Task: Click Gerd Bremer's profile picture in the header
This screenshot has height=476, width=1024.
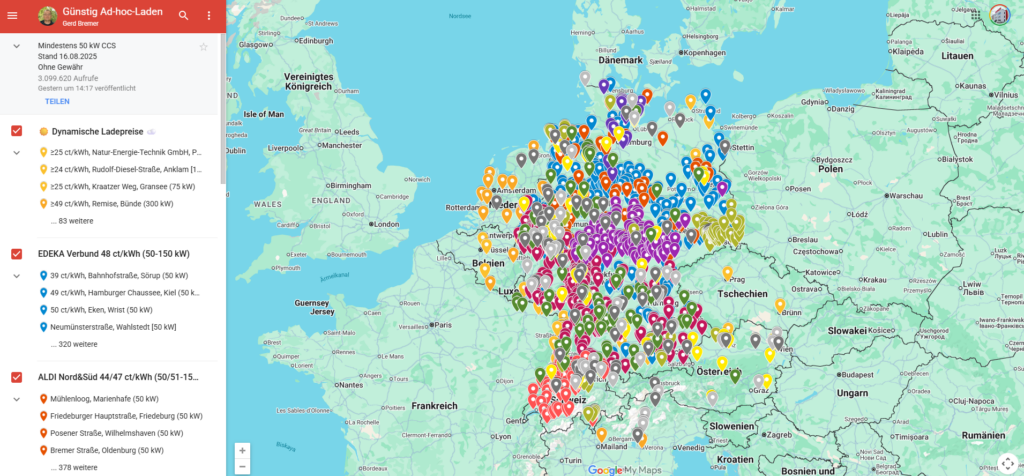Action: 48,16
